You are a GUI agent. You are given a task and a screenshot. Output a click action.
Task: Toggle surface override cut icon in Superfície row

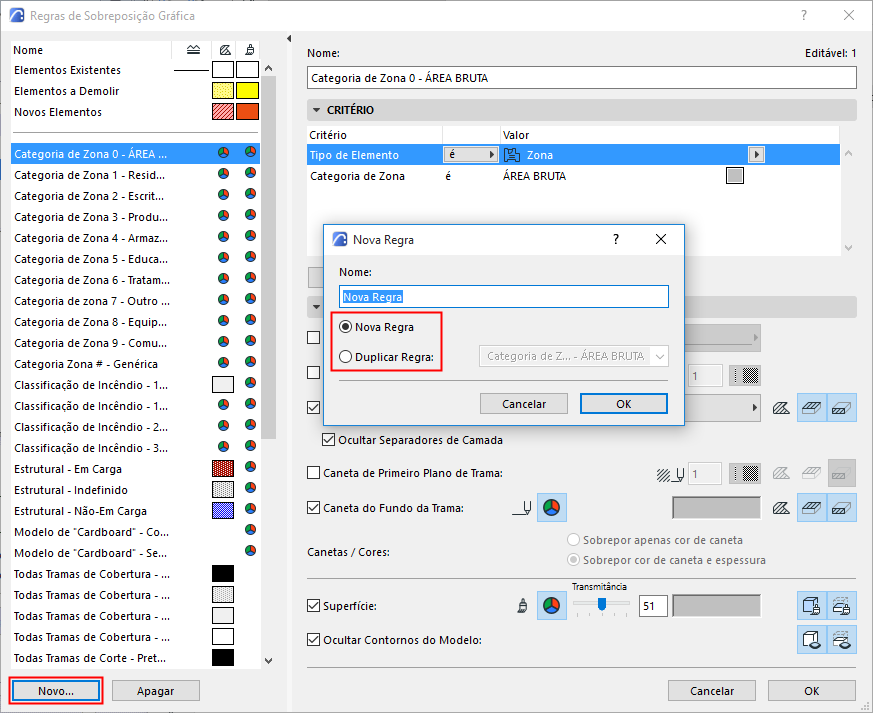pyautogui.click(x=841, y=606)
